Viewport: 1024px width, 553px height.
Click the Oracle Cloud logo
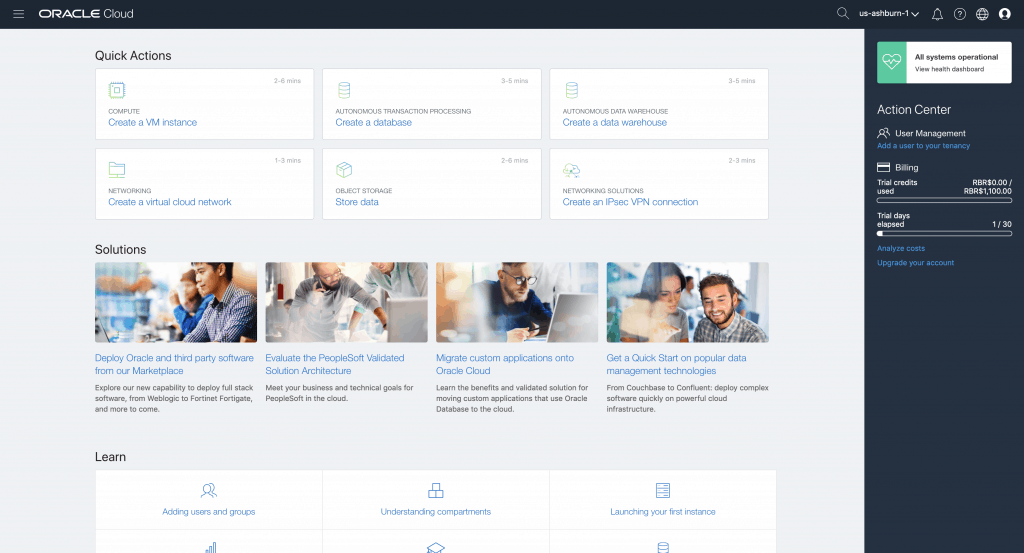click(x=86, y=14)
